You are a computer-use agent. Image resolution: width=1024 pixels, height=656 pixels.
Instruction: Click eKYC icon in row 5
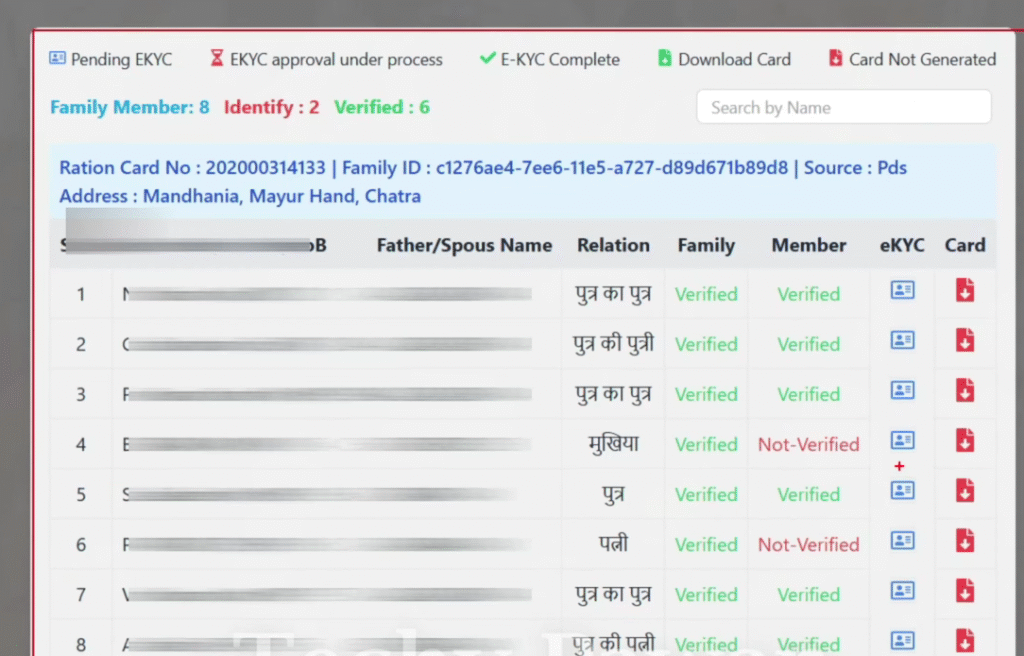[x=902, y=490]
